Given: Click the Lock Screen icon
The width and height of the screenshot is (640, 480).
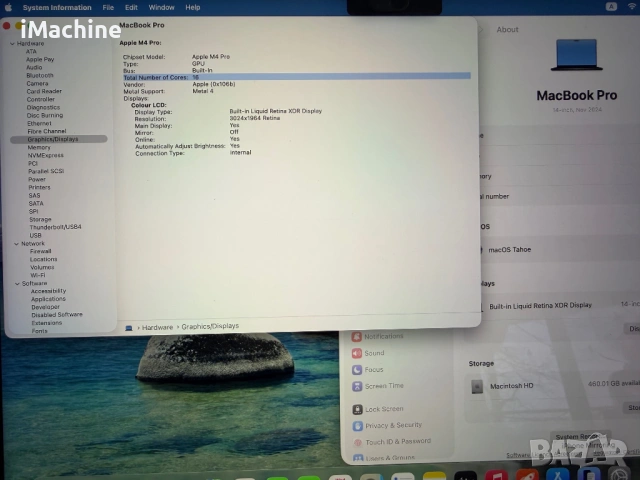Looking at the screenshot, I should tap(357, 409).
